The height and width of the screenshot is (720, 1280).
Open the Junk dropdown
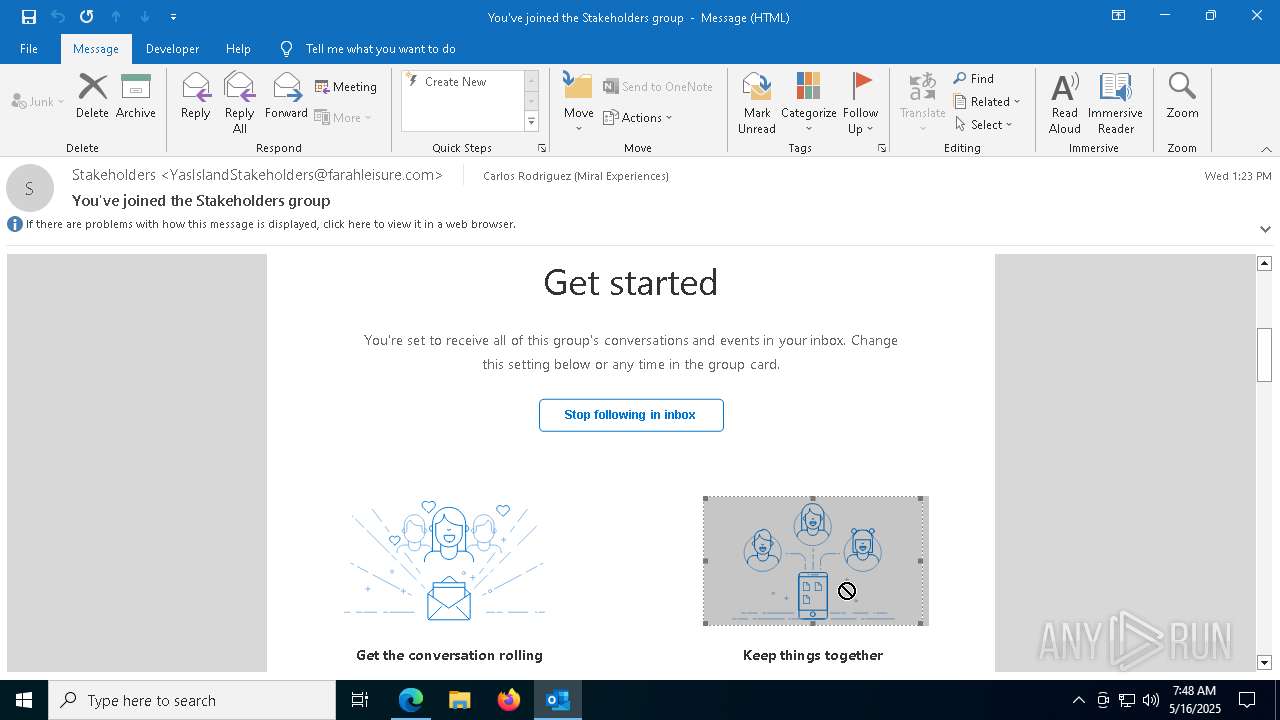tap(38, 102)
